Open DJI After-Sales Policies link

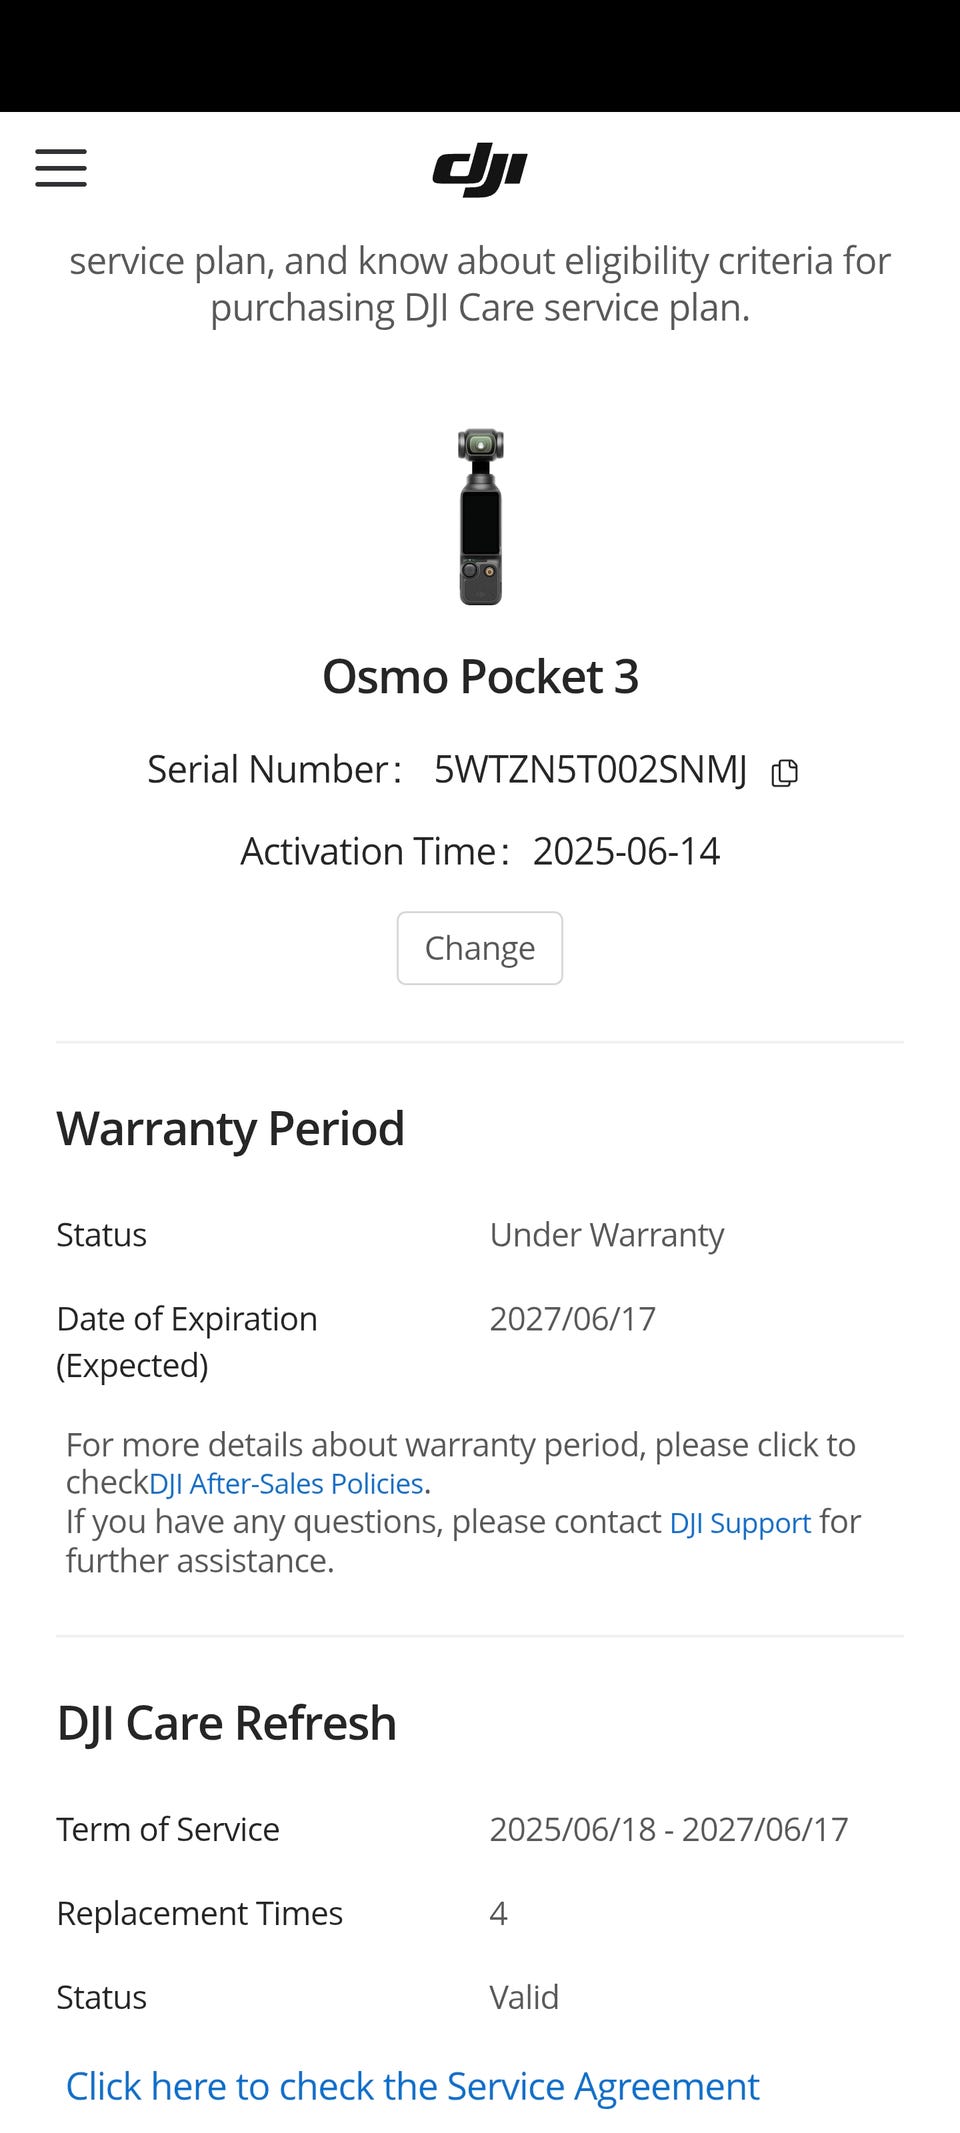pyautogui.click(x=286, y=1483)
